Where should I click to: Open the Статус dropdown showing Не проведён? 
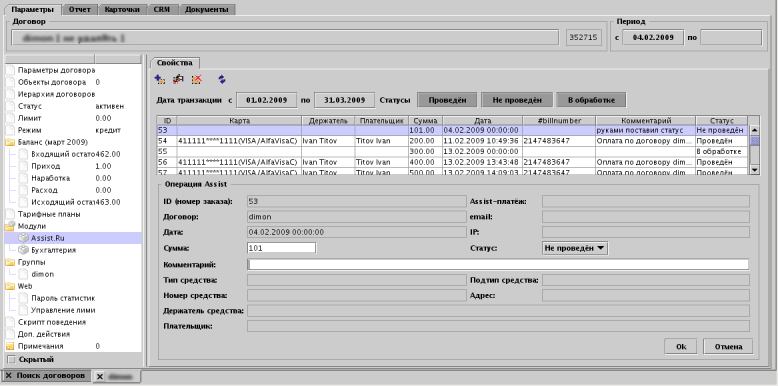[x=575, y=248]
